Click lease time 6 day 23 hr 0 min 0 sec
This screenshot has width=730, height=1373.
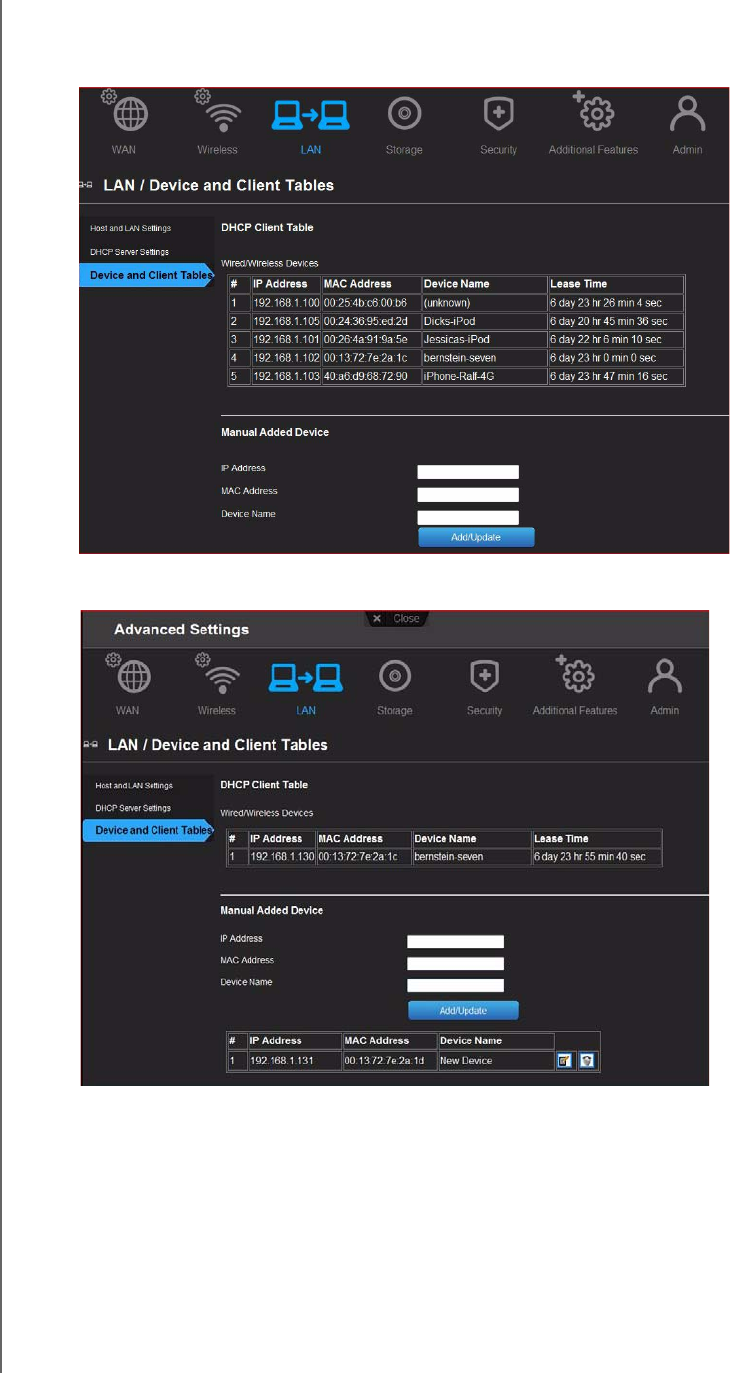(x=616, y=358)
